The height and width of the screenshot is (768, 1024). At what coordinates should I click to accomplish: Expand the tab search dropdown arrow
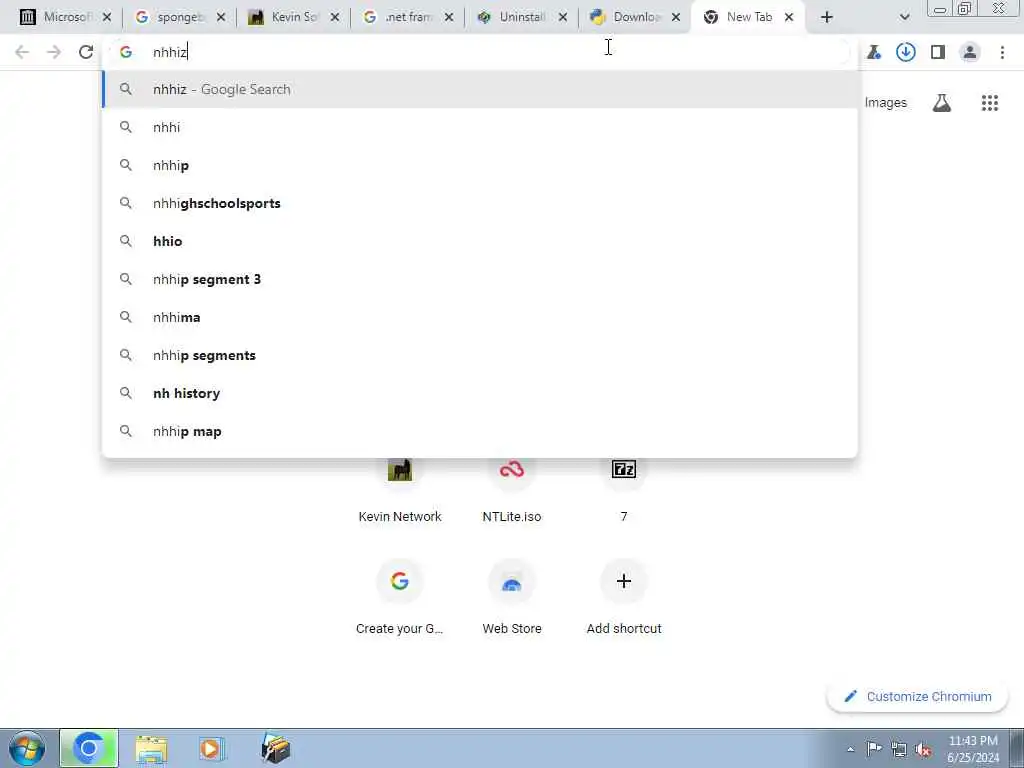coord(904,17)
